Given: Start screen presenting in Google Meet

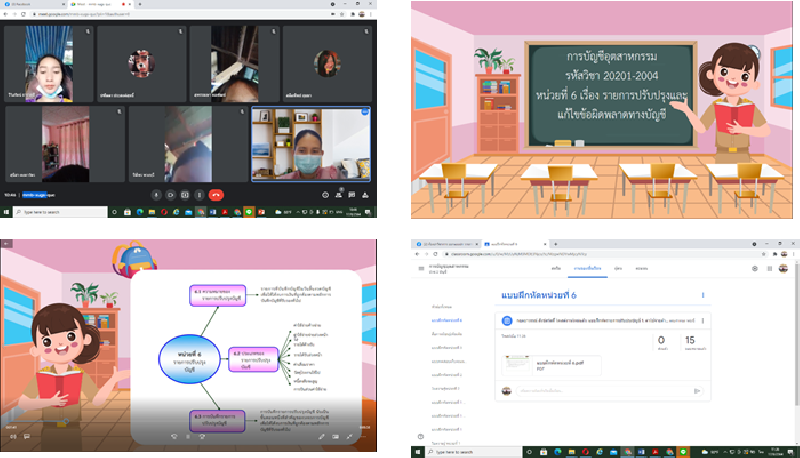Looking at the screenshot, I should click(185, 193).
